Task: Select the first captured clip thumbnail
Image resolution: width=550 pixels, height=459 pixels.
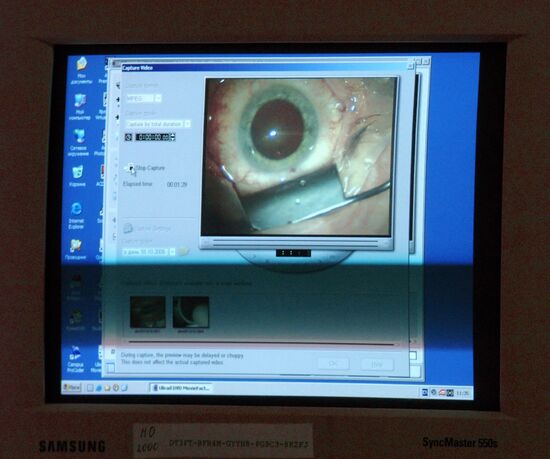Action: click(148, 312)
